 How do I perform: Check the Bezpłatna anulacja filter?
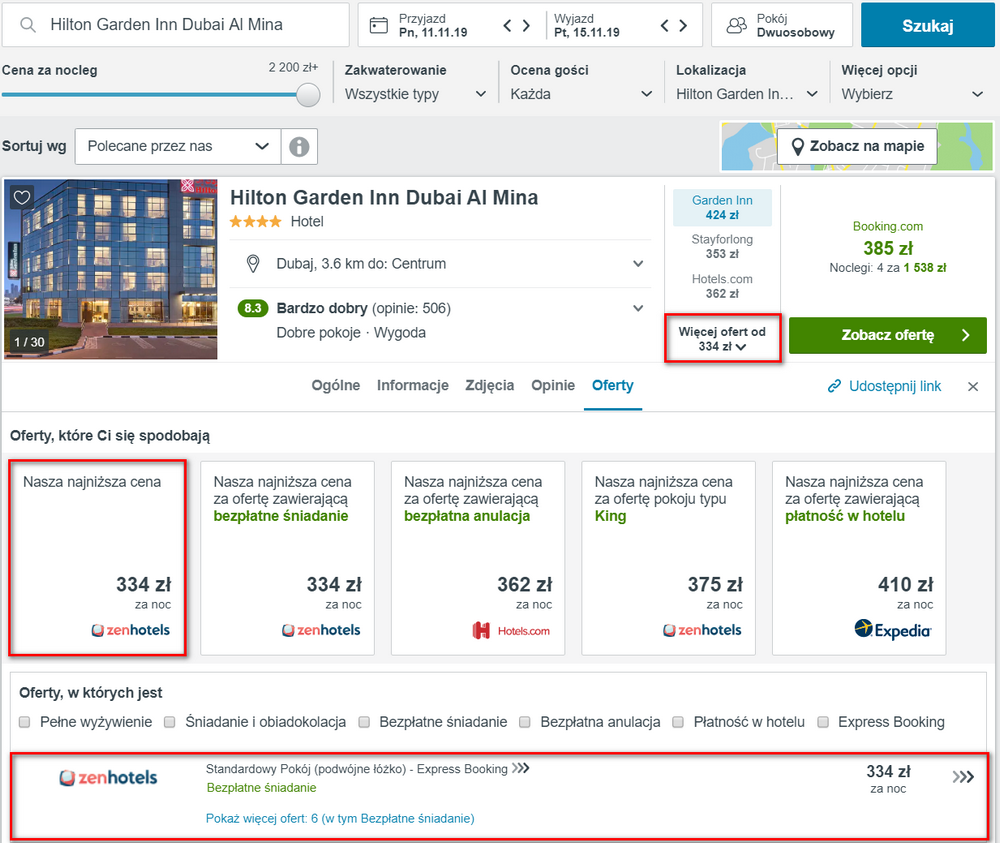(525, 722)
